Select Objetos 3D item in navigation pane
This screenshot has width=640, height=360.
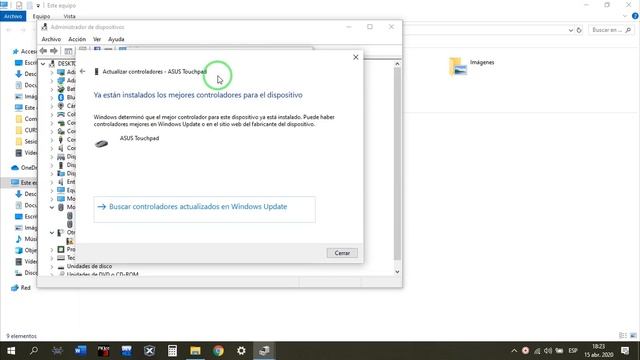(26, 250)
